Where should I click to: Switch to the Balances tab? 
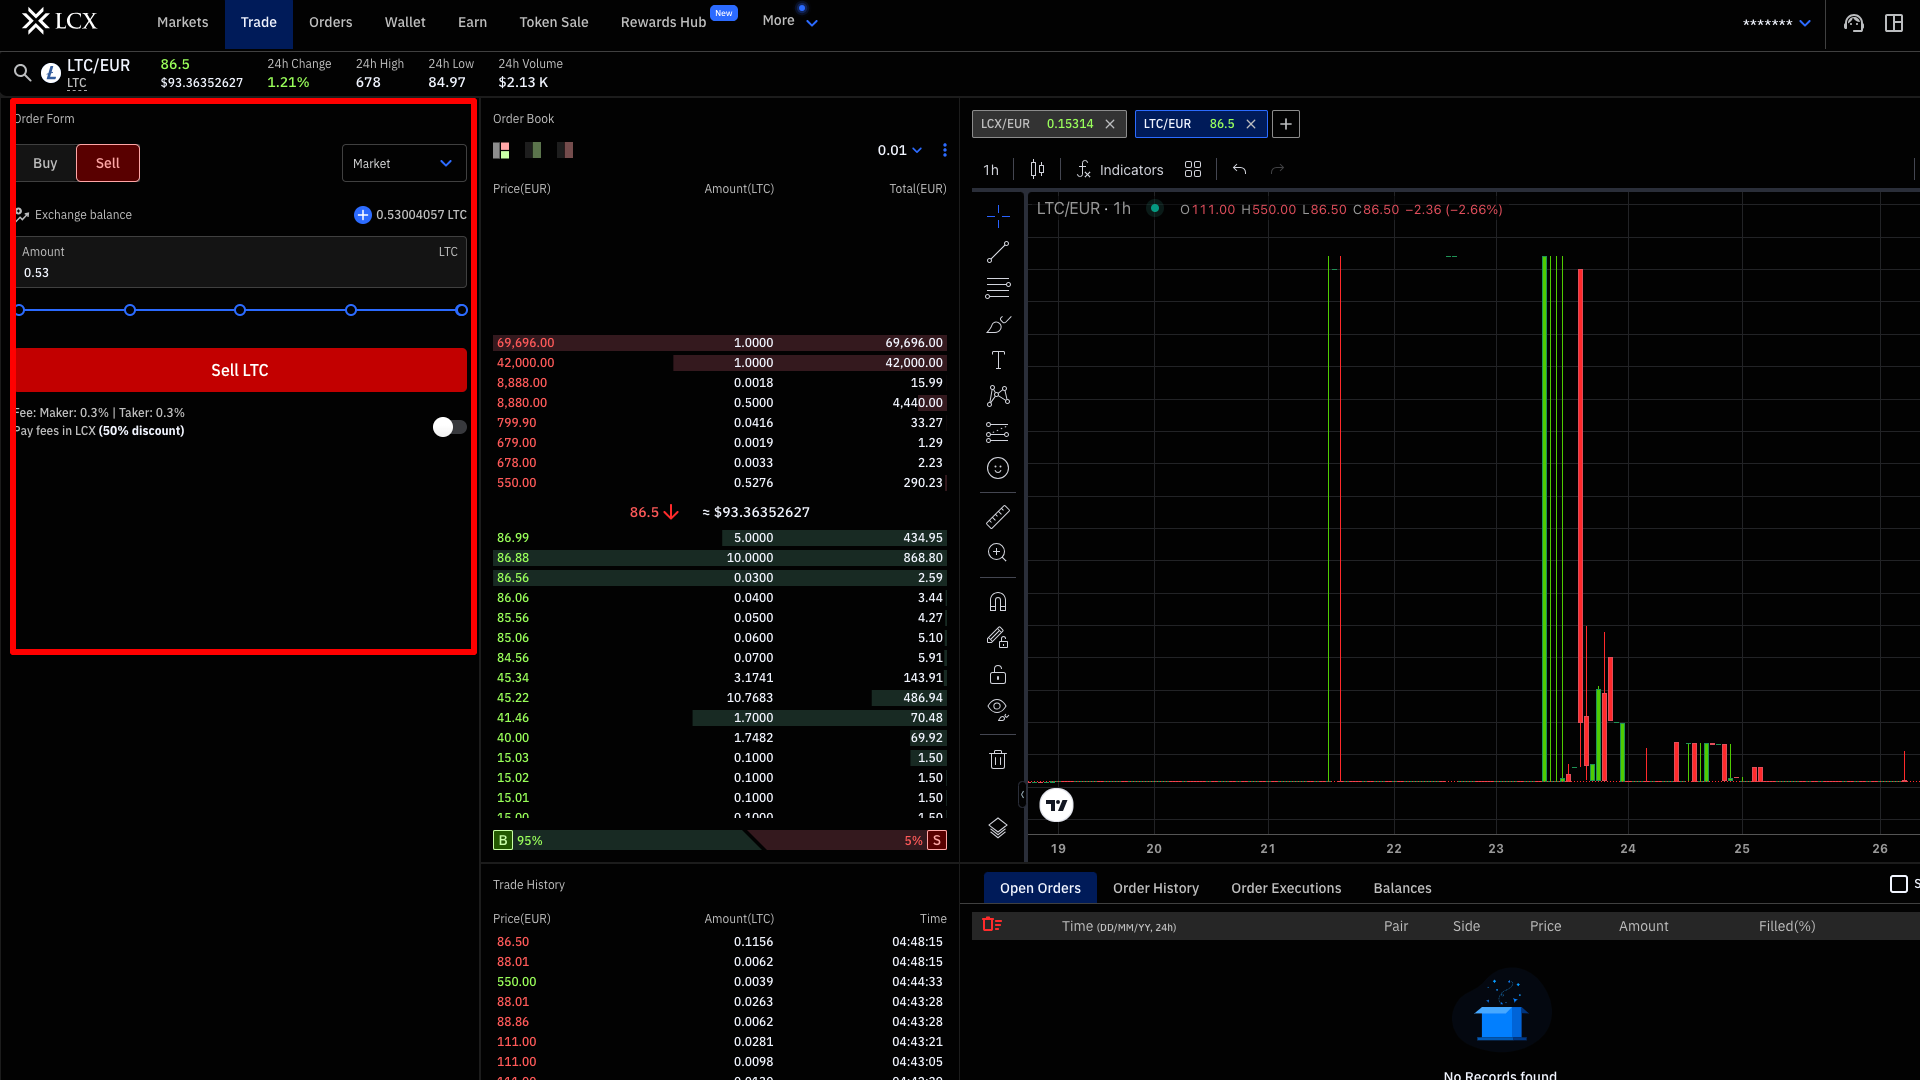1403,888
